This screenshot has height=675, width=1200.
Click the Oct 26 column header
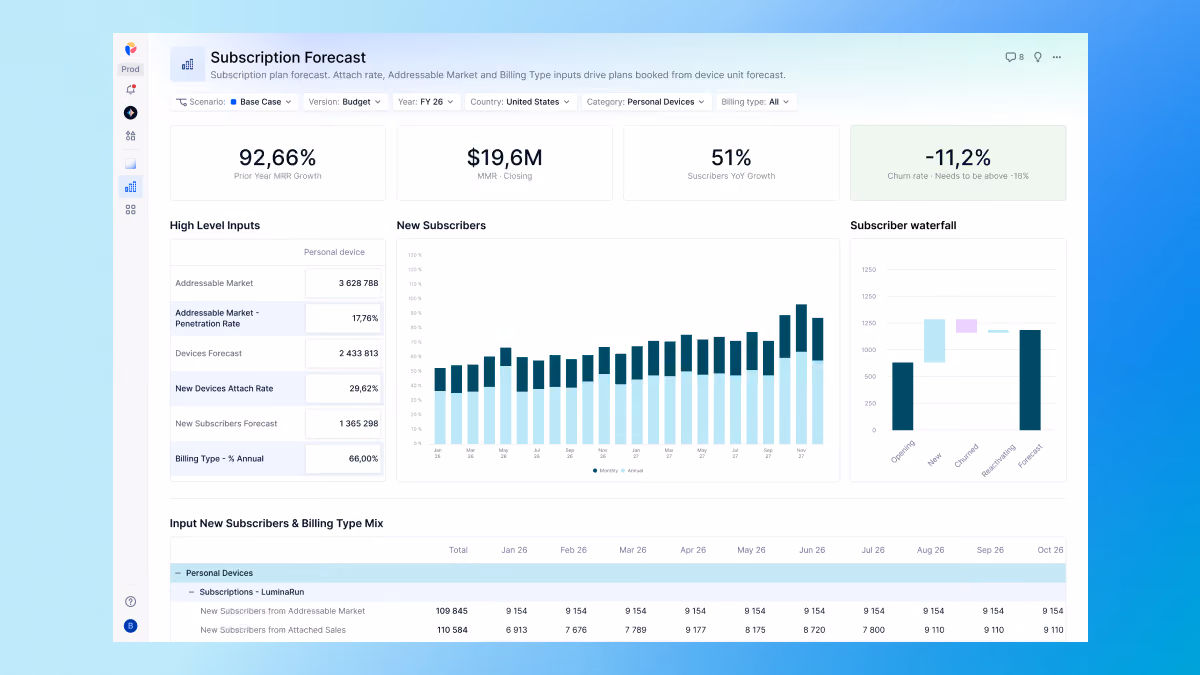click(x=1051, y=550)
